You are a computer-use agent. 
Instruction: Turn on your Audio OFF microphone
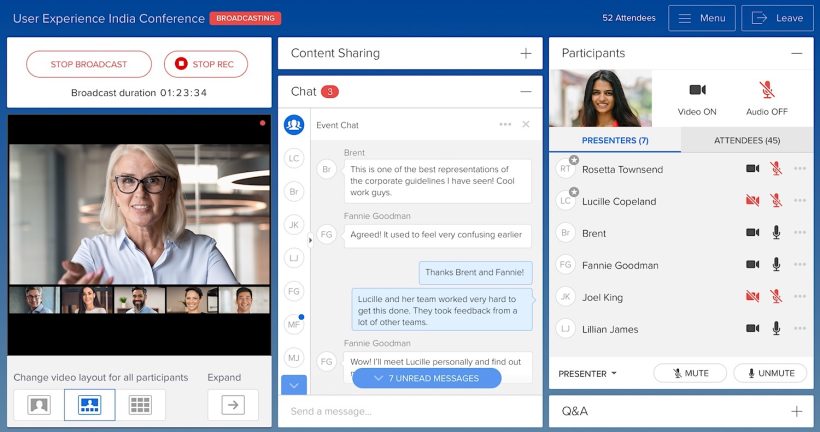767,90
